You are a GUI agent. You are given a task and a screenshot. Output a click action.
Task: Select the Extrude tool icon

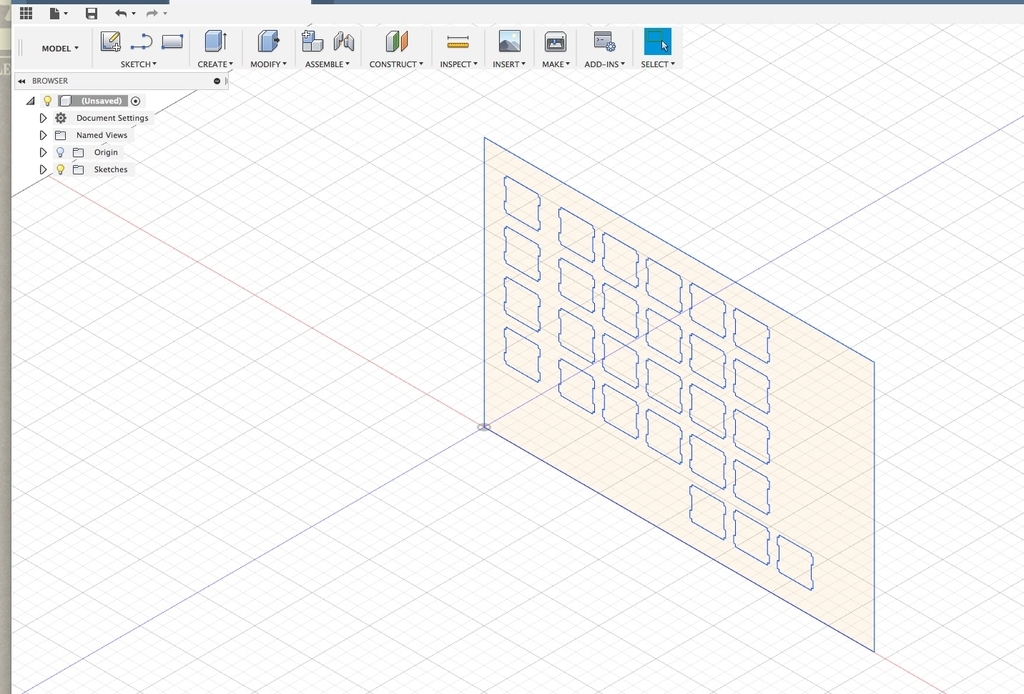215,41
